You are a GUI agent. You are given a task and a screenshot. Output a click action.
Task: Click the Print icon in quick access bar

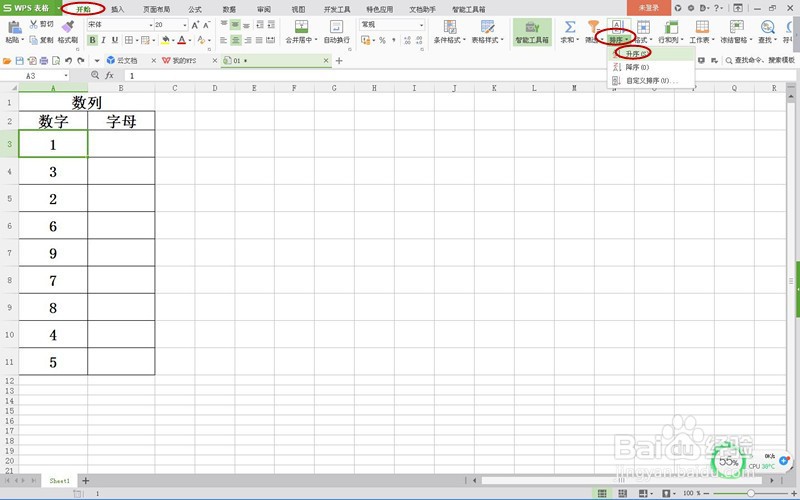click(x=44, y=61)
